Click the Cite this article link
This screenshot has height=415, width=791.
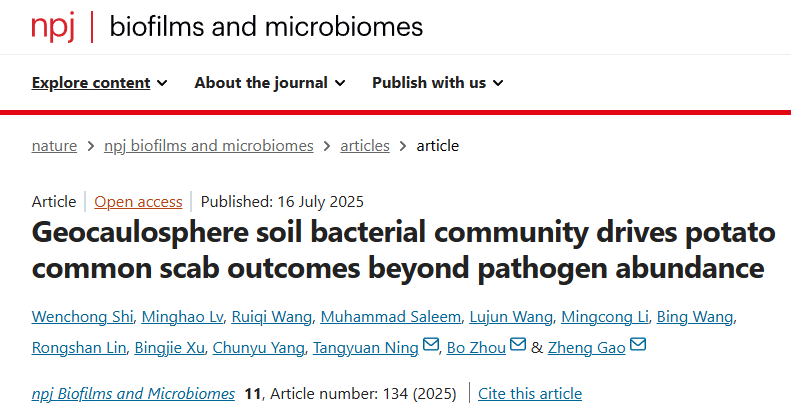tap(530, 393)
